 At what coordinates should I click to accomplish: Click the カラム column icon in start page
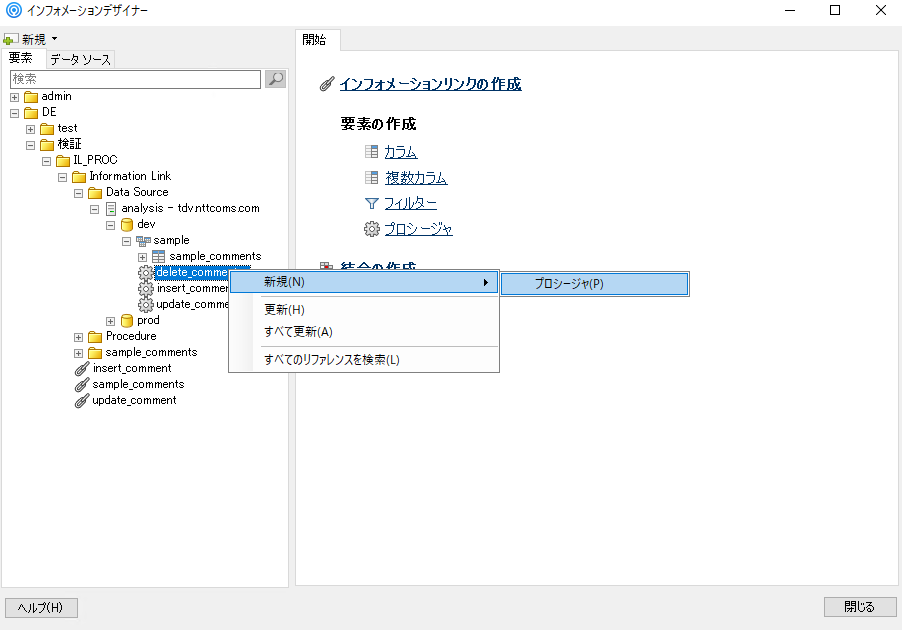pyautogui.click(x=372, y=151)
